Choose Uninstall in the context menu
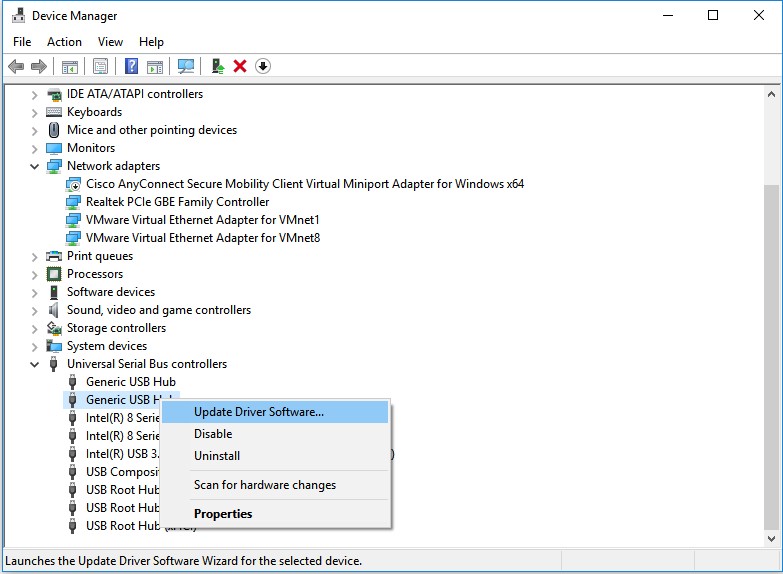783x574 pixels. 275,456
